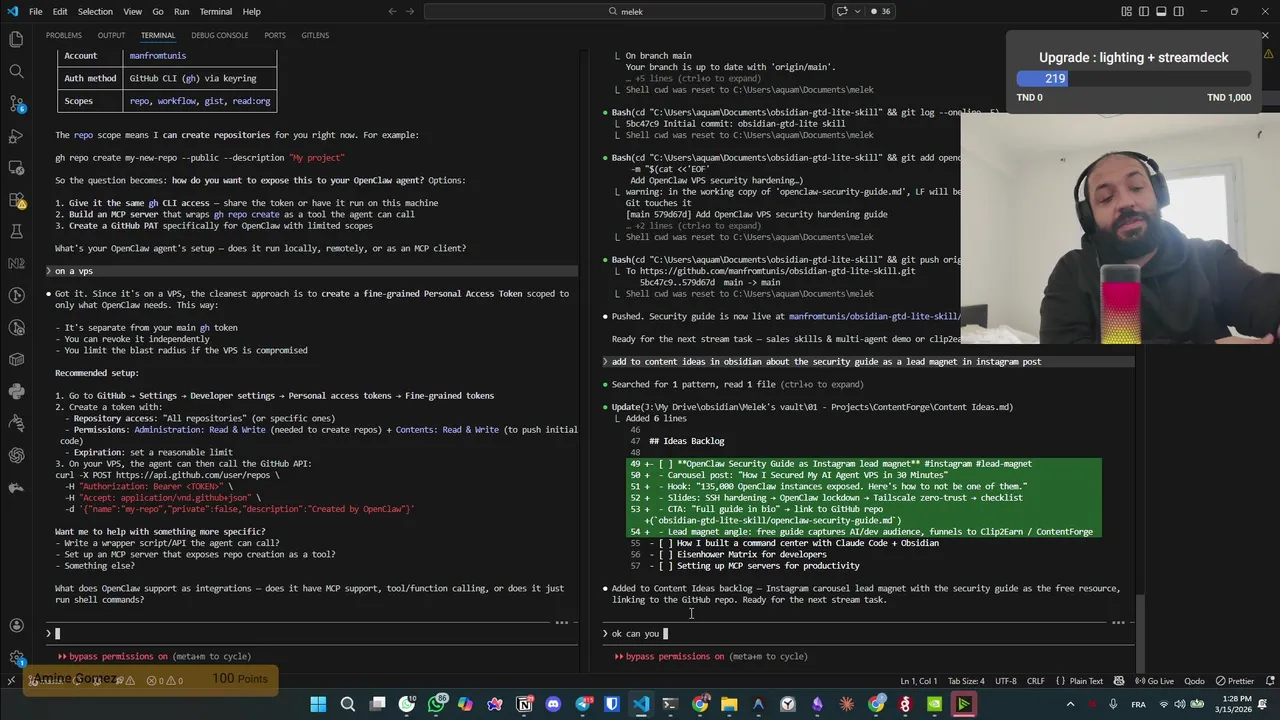Screen dimensions: 1280x720
Task: Switch to the Ports tab
Action: (x=275, y=35)
